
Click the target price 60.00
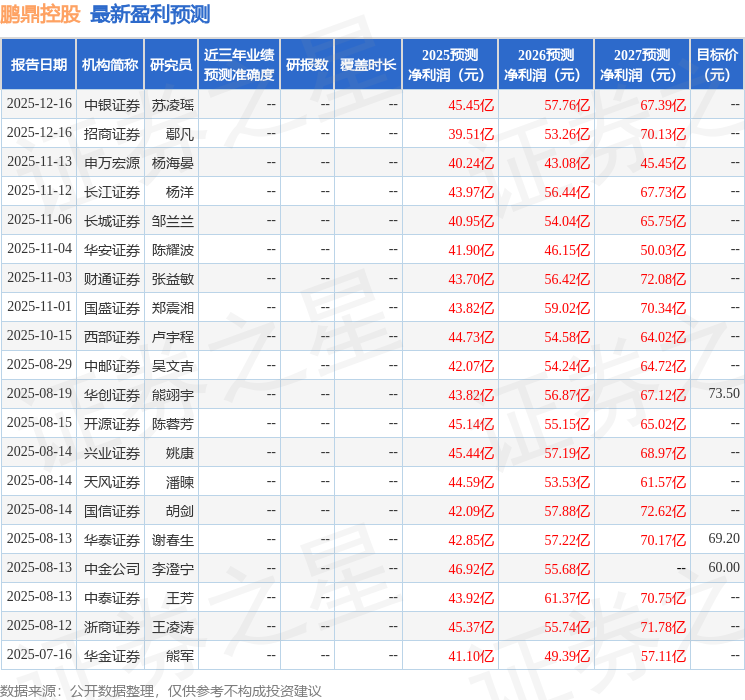pyautogui.click(x=724, y=567)
